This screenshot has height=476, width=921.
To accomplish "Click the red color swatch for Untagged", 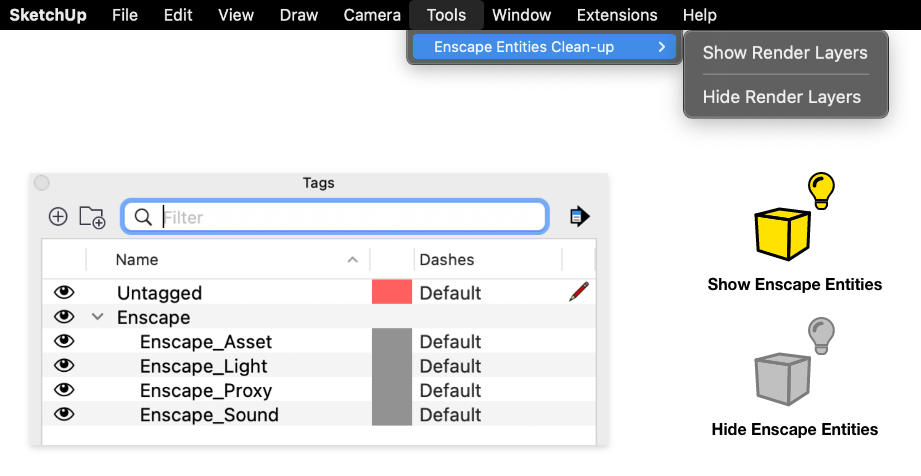I will point(391,292).
